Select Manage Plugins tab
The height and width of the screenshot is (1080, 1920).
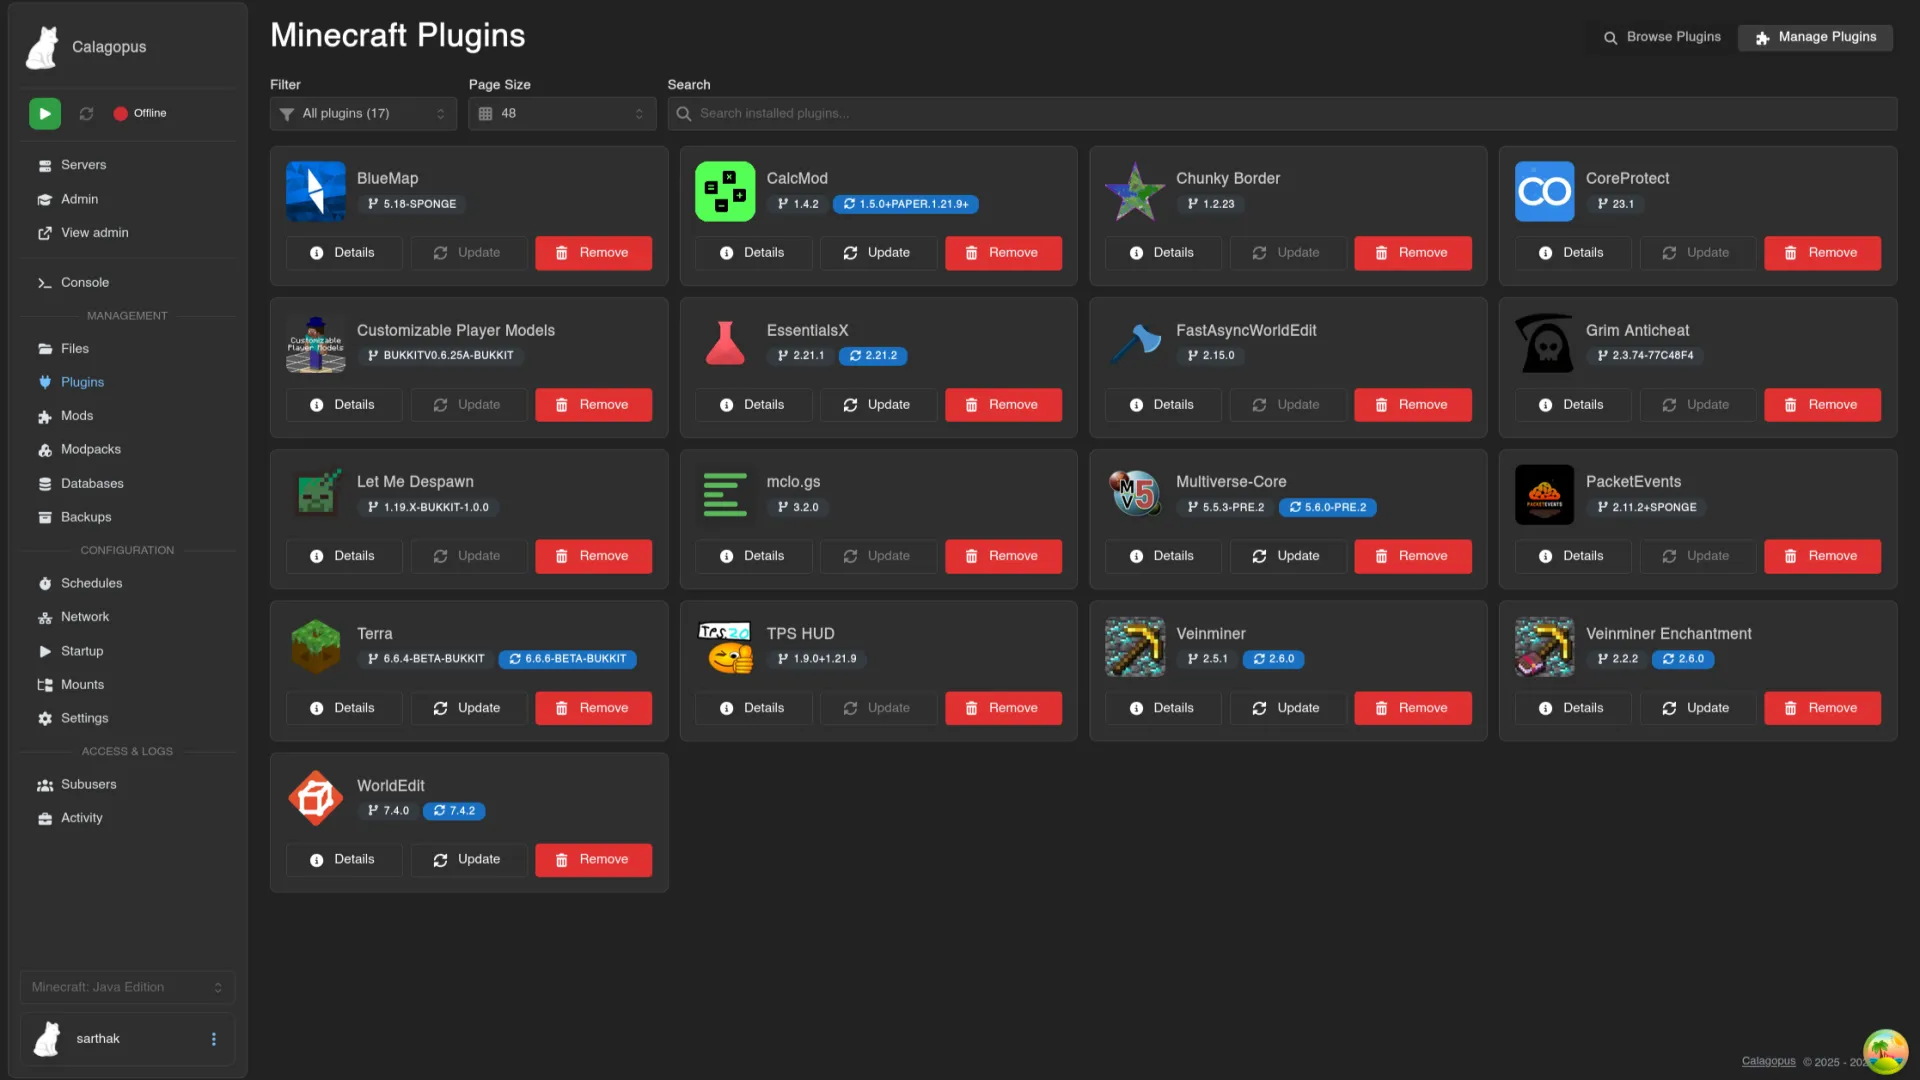(1815, 37)
